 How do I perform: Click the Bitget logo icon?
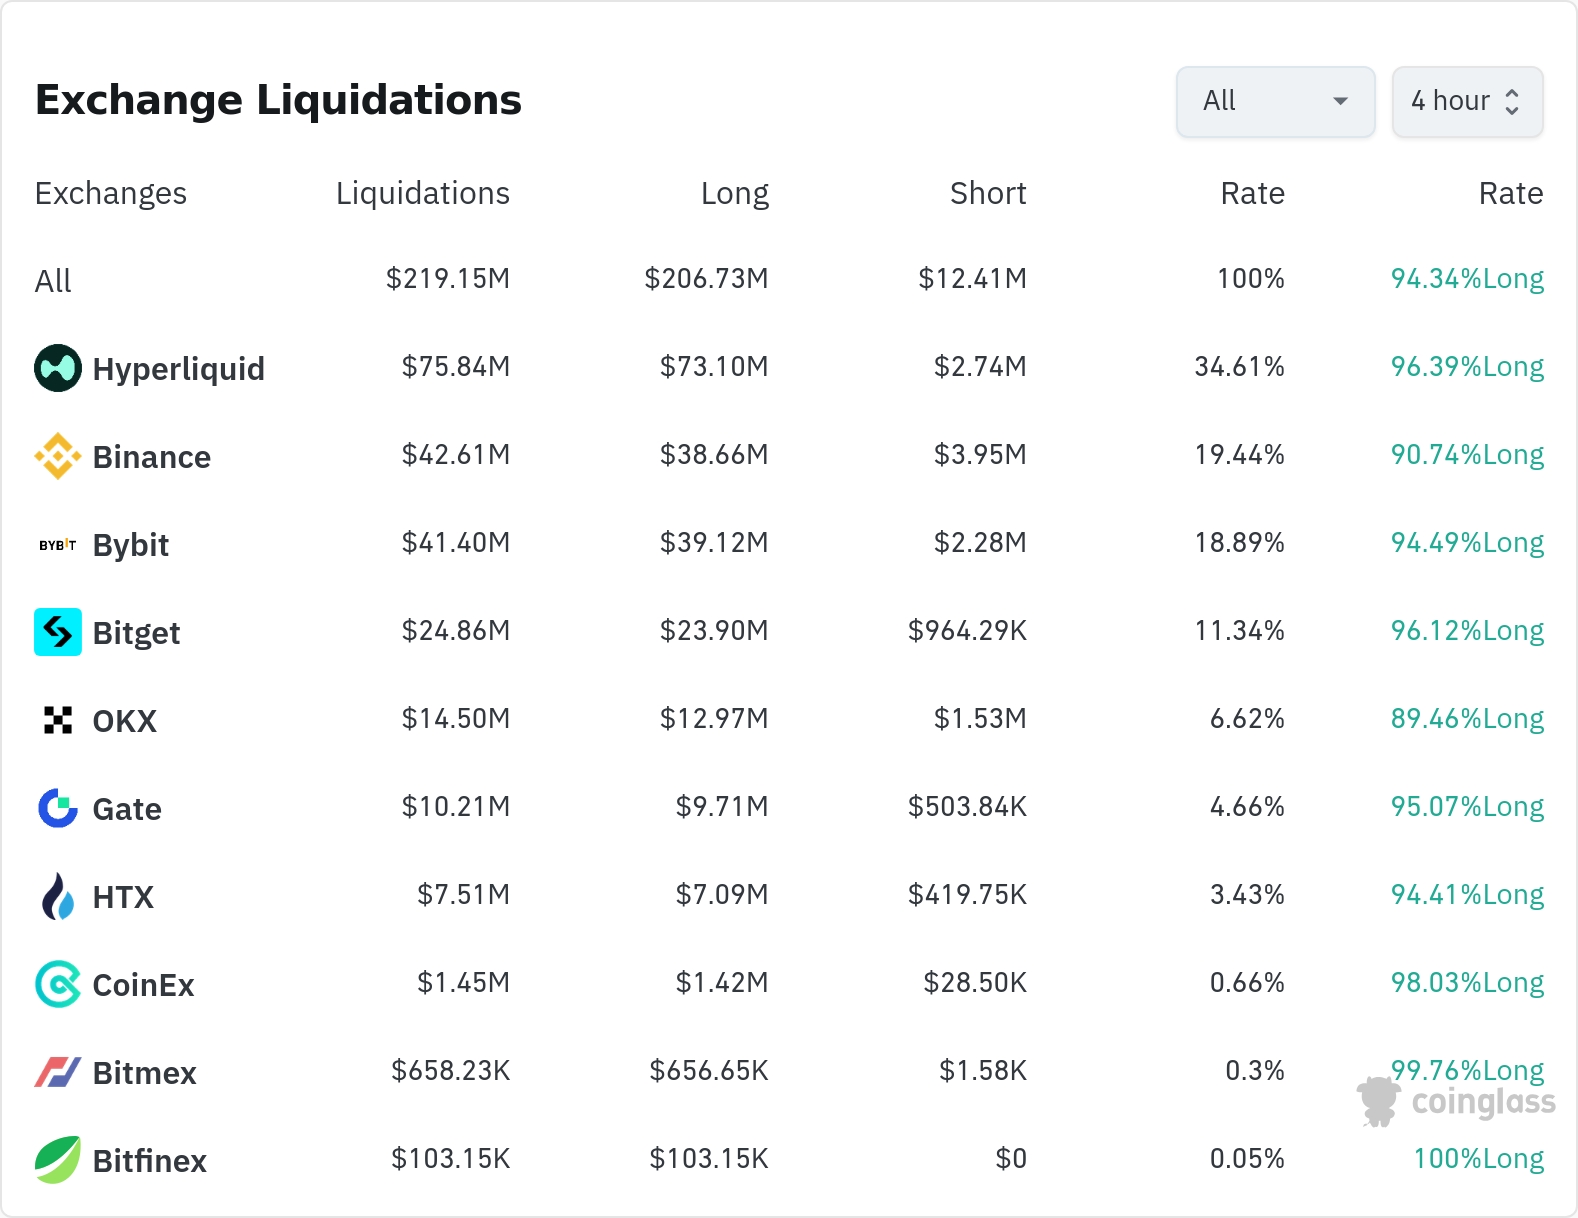[x=58, y=632]
